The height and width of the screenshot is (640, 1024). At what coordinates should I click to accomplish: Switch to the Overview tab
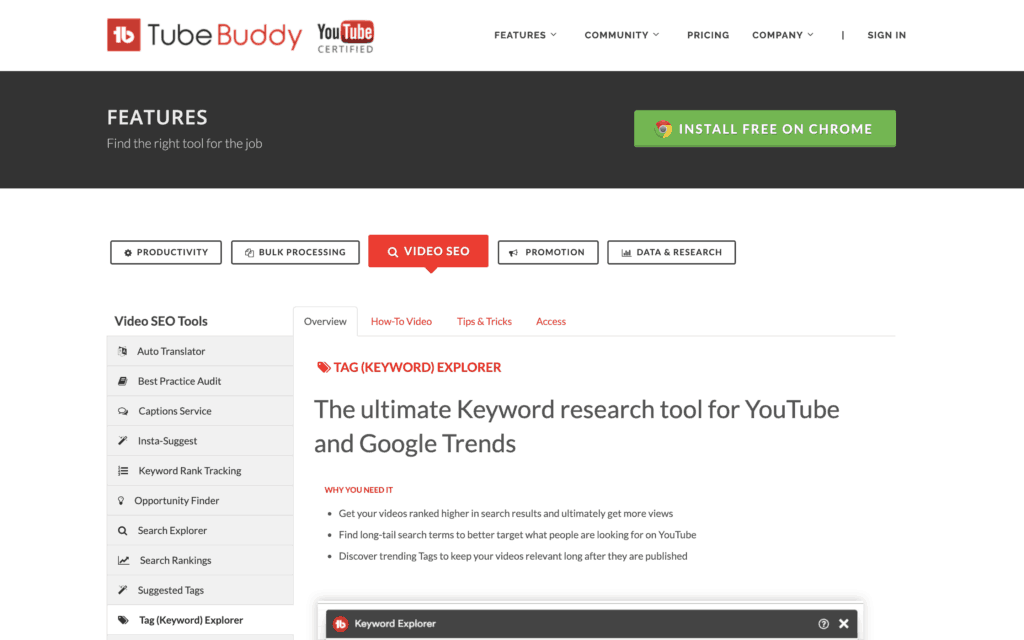tap(325, 321)
